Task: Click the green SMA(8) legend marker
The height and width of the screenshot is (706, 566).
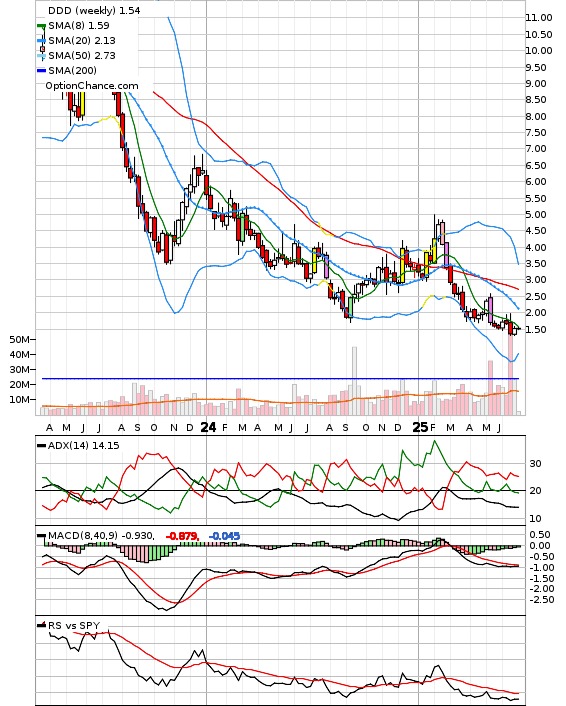Action: (x=41, y=26)
